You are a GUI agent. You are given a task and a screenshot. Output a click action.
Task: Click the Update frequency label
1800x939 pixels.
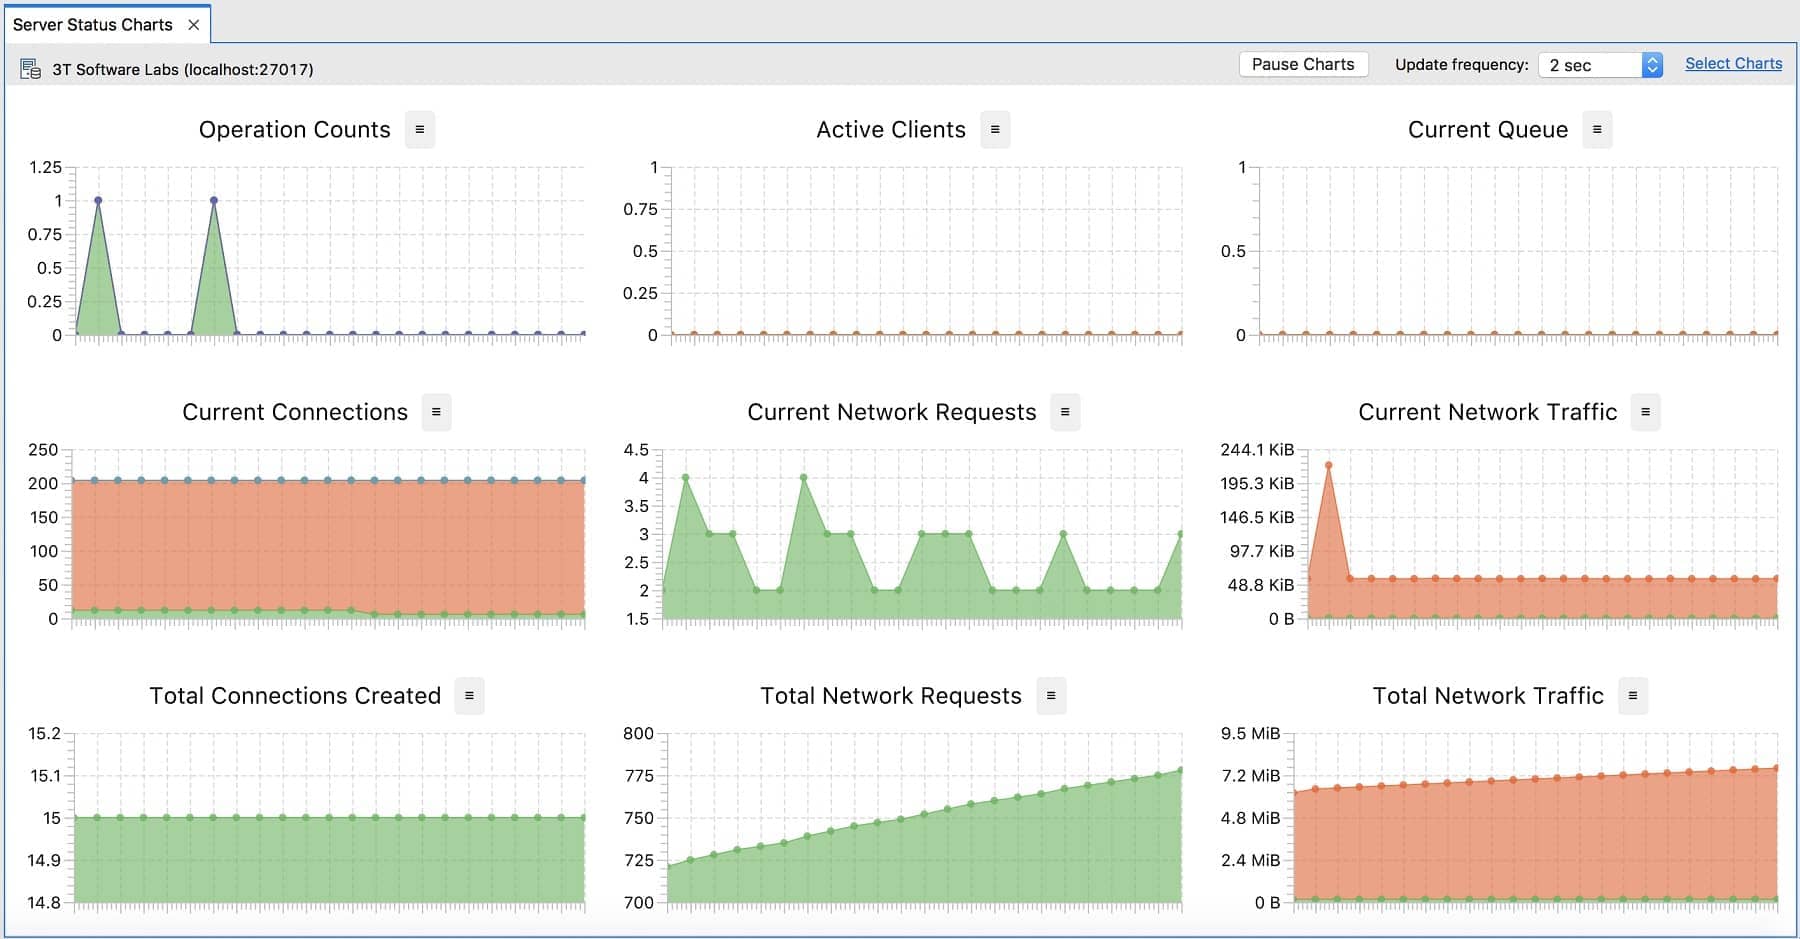[x=1462, y=65]
